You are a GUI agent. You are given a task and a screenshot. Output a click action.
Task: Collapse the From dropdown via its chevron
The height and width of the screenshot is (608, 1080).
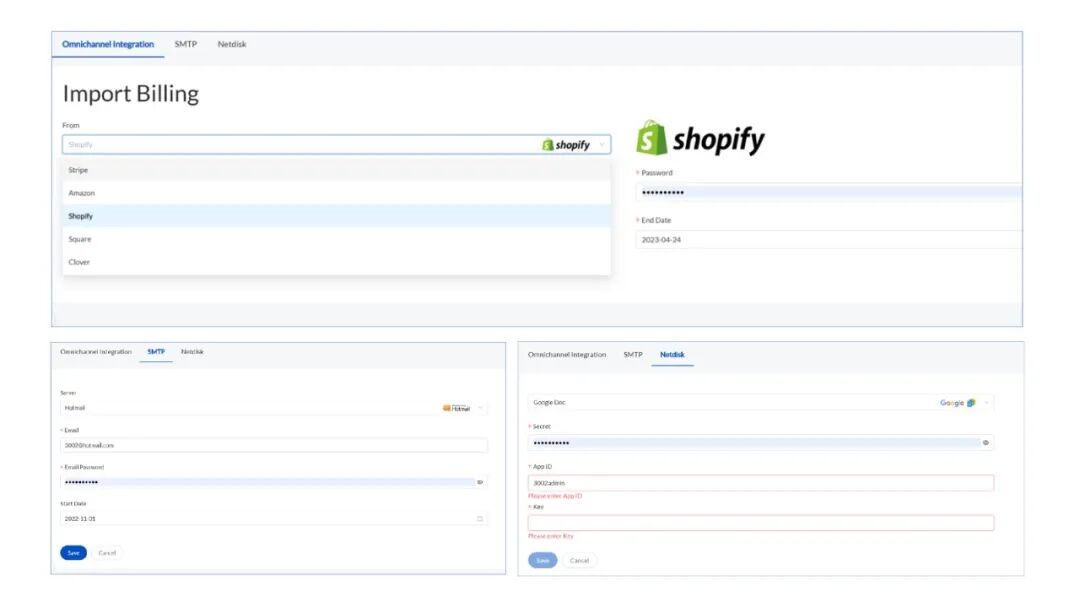[x=602, y=145]
